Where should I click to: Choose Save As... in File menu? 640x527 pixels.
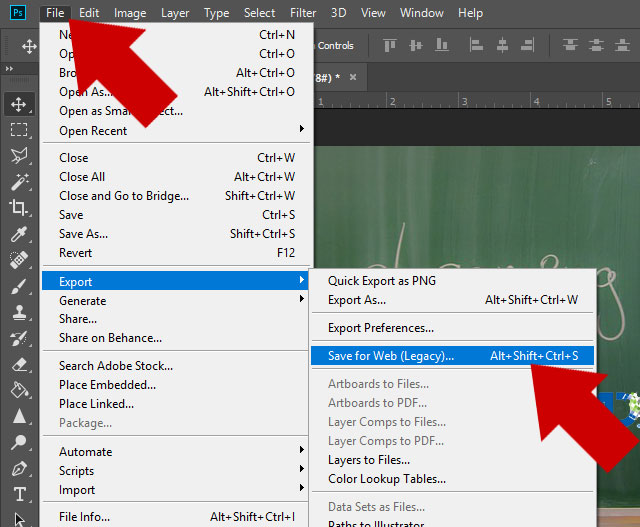click(177, 233)
